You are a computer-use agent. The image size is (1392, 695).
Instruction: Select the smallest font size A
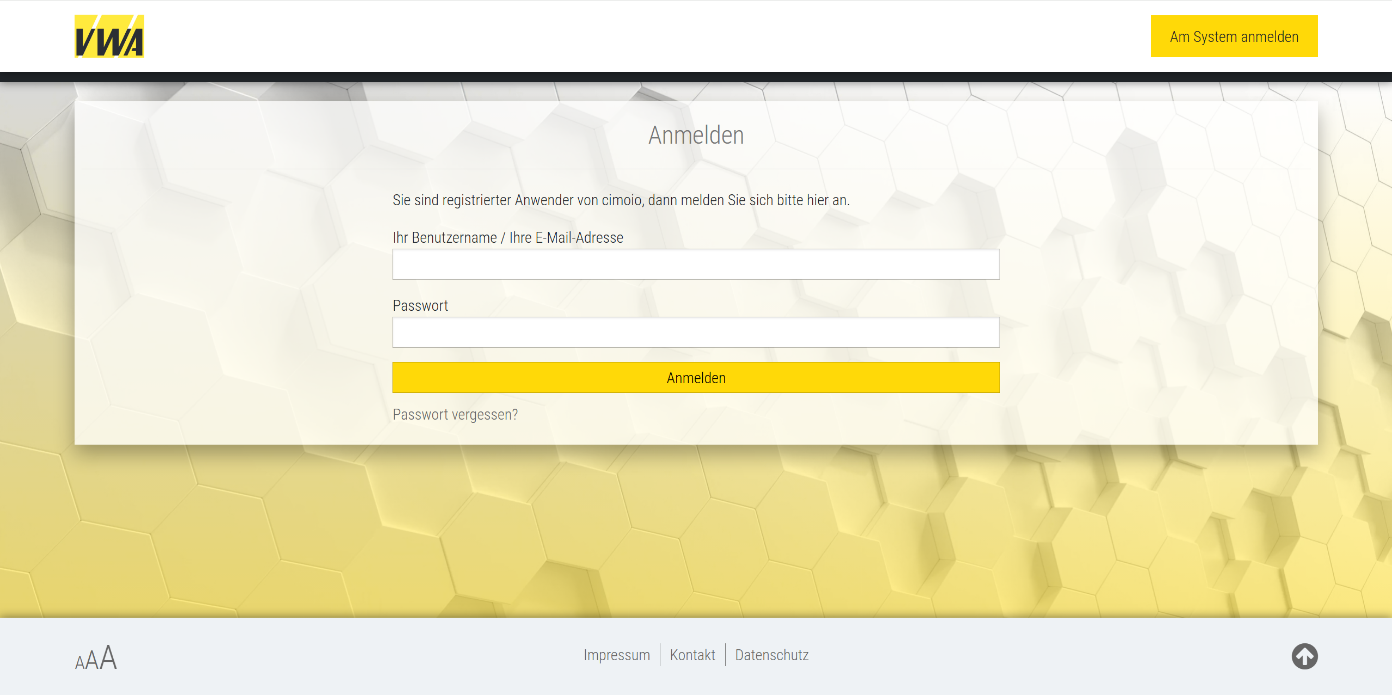79,663
